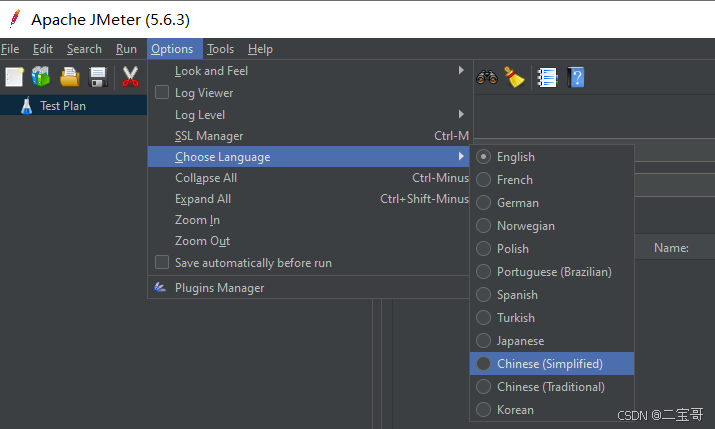Pick Turkish from language list
Image resolution: width=715 pixels, height=429 pixels.
pyautogui.click(x=552, y=318)
